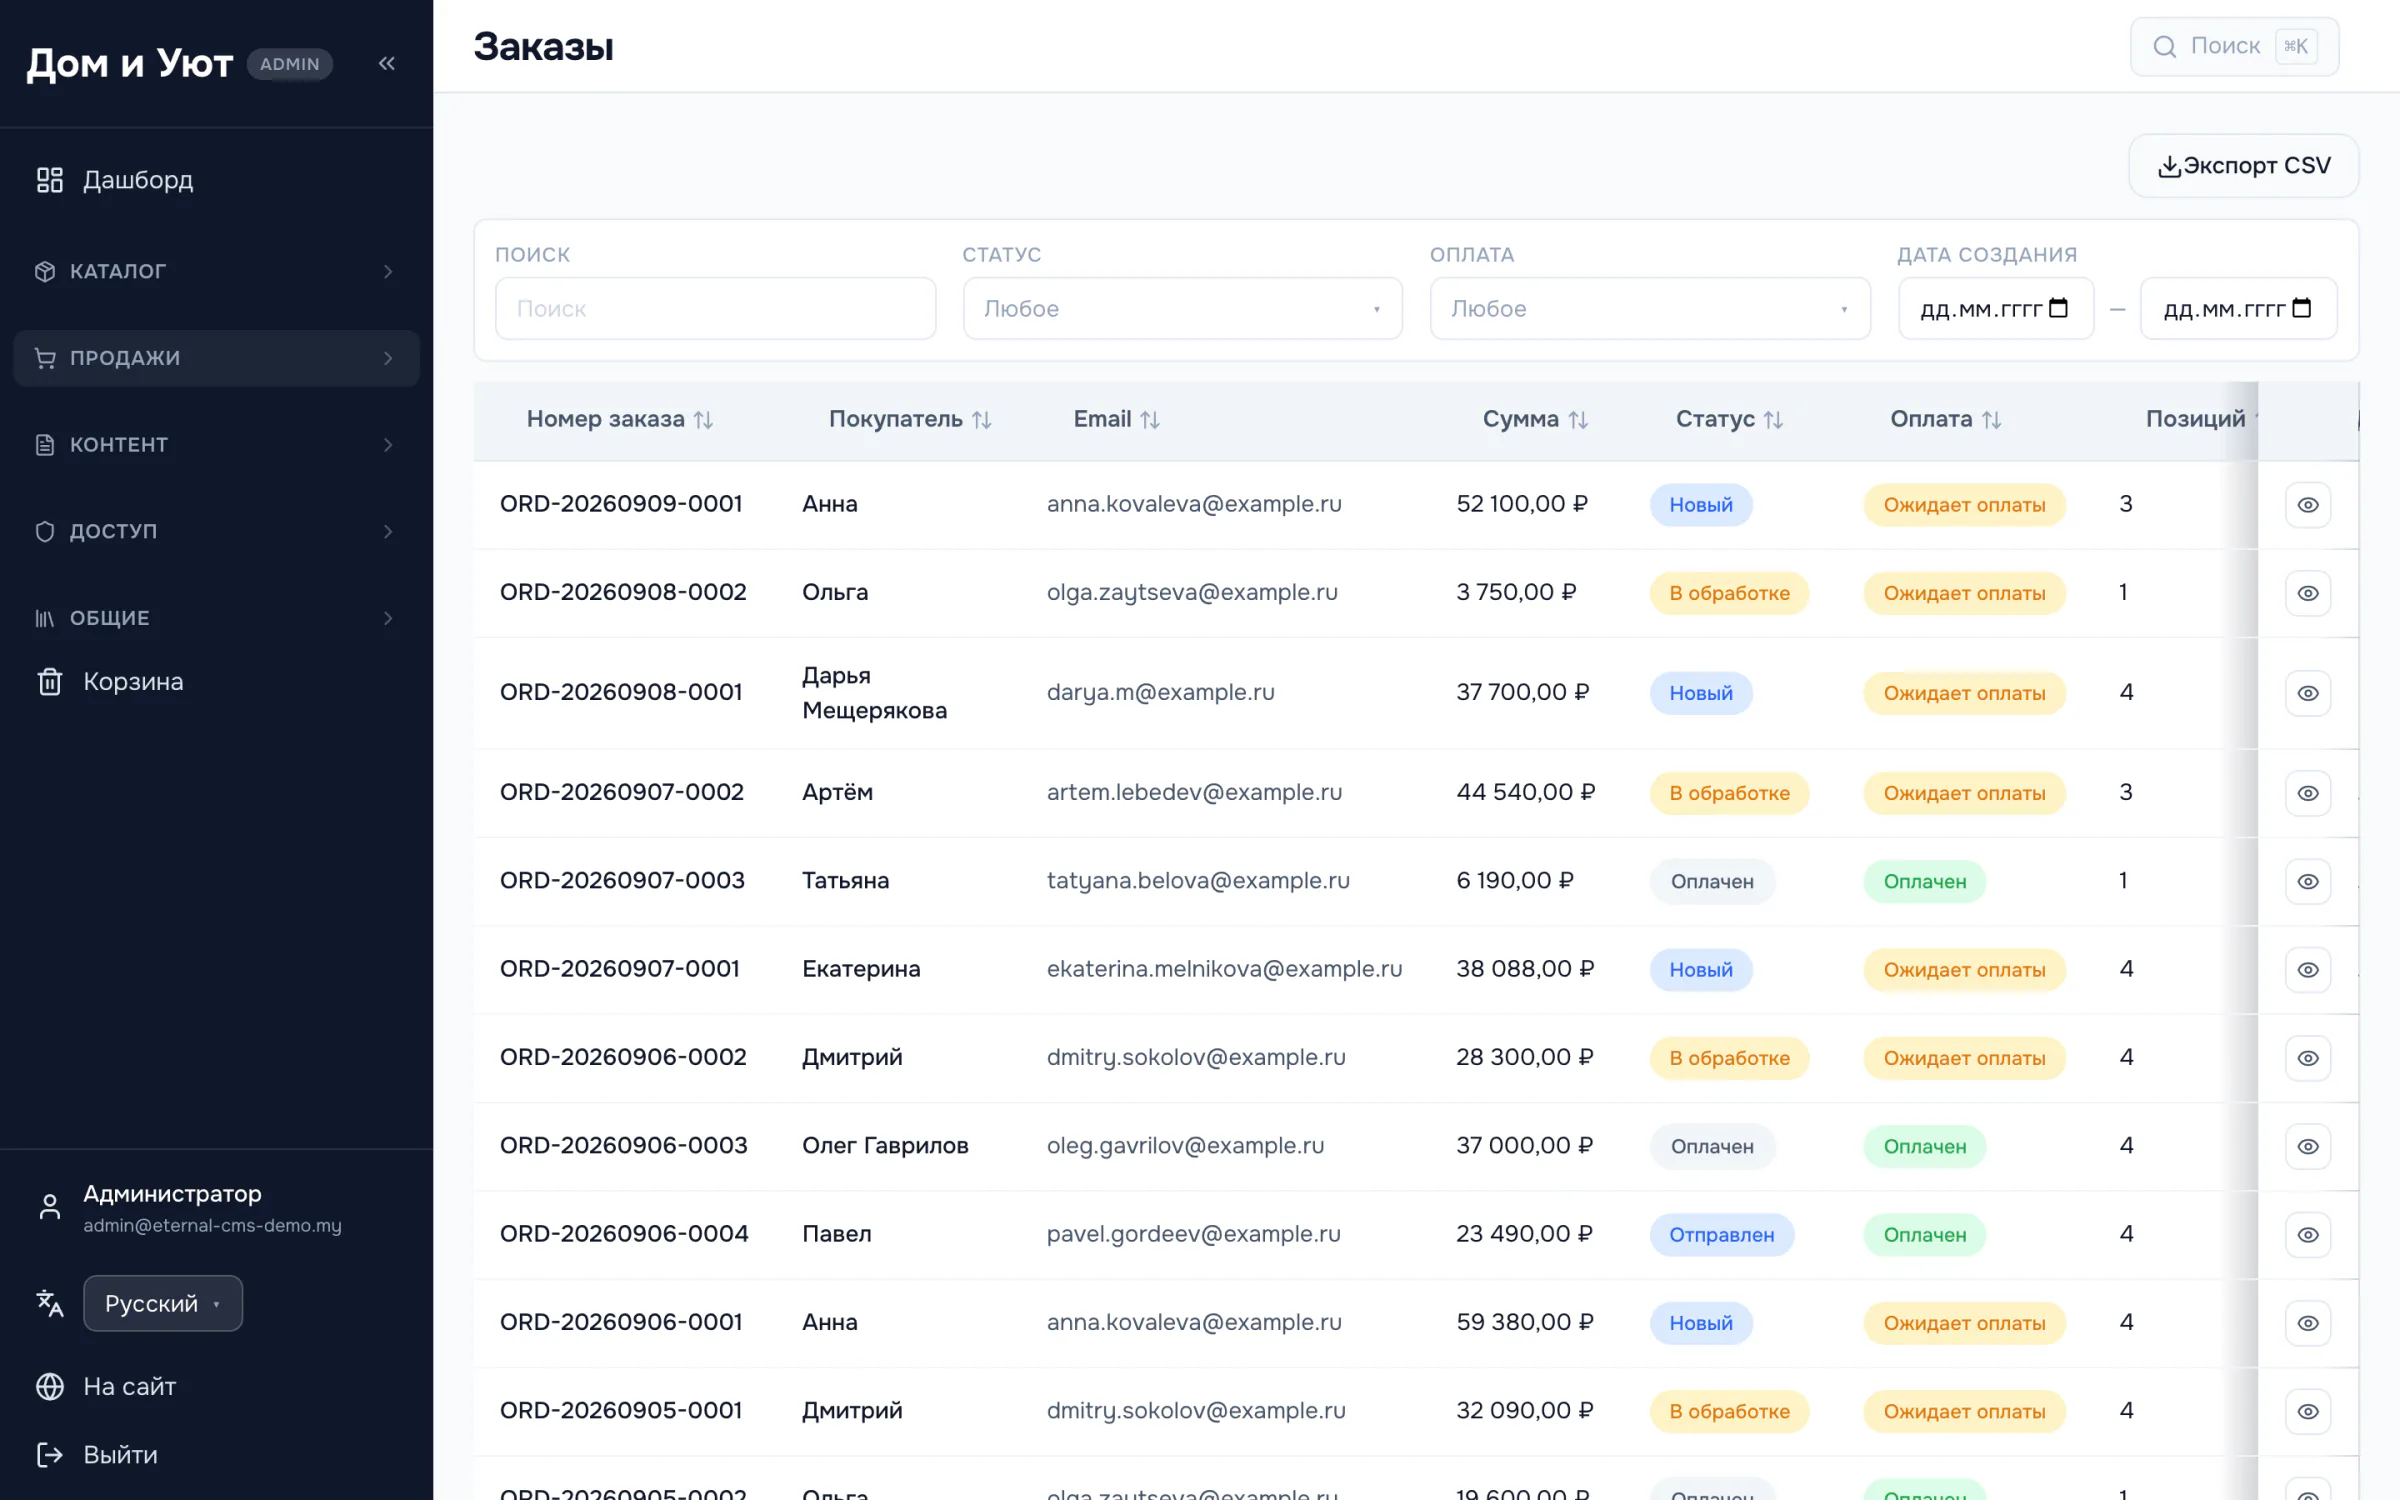
Task: Expand the Каталог menu section
Action: [x=216, y=272]
